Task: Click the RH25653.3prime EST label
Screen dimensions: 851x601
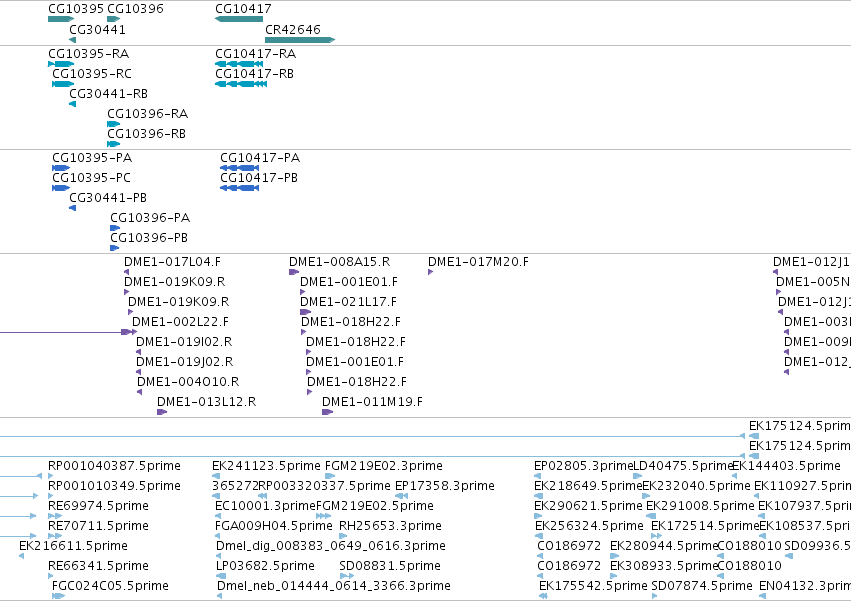Action: (390, 527)
